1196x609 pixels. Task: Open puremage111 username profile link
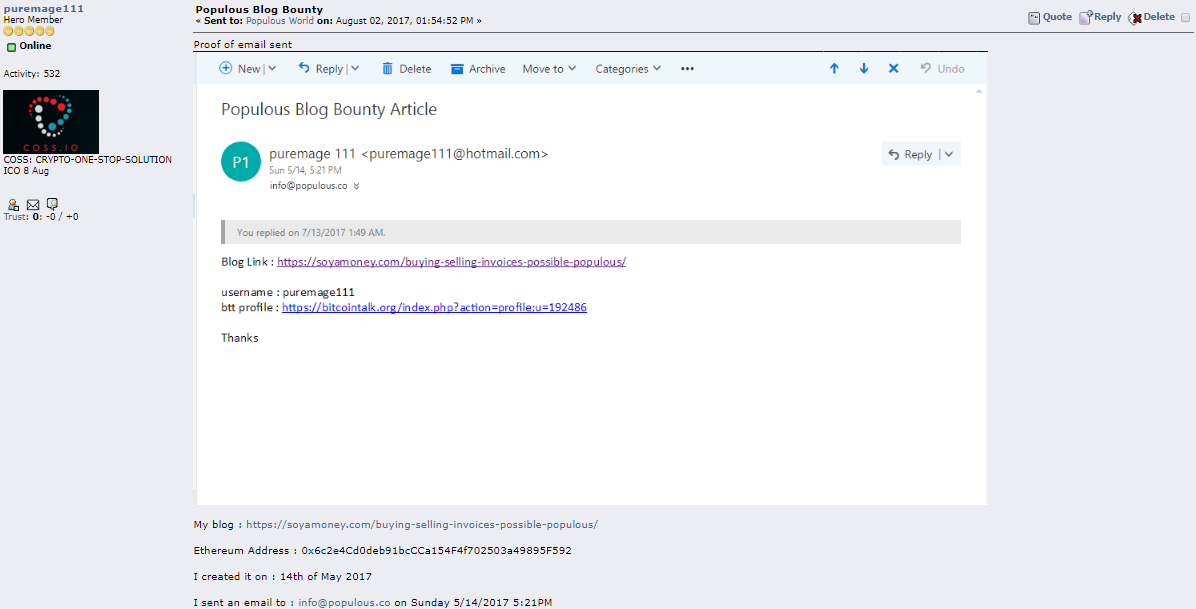(x=43, y=8)
